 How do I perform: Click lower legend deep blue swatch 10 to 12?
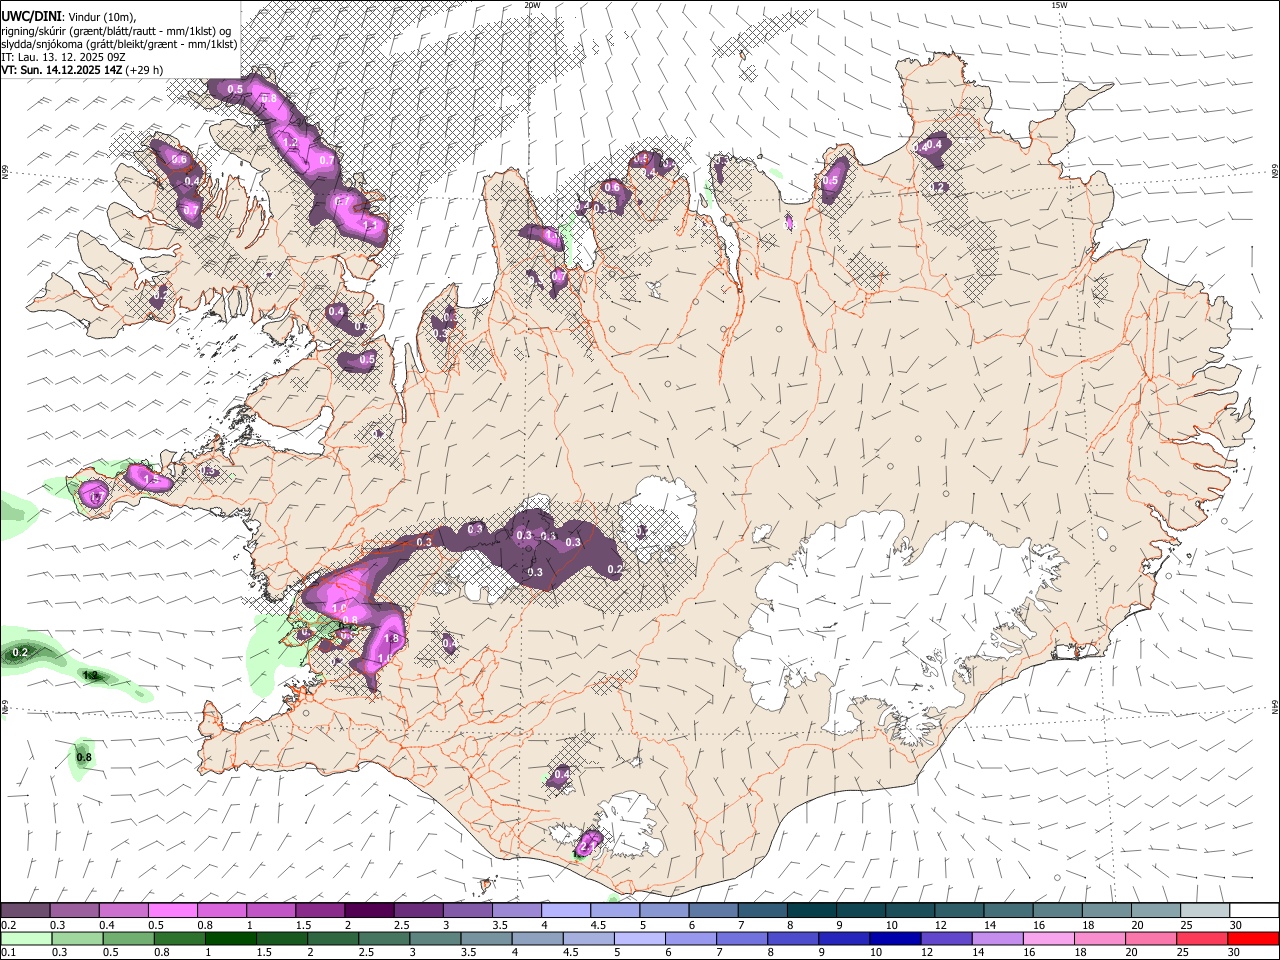(895, 938)
